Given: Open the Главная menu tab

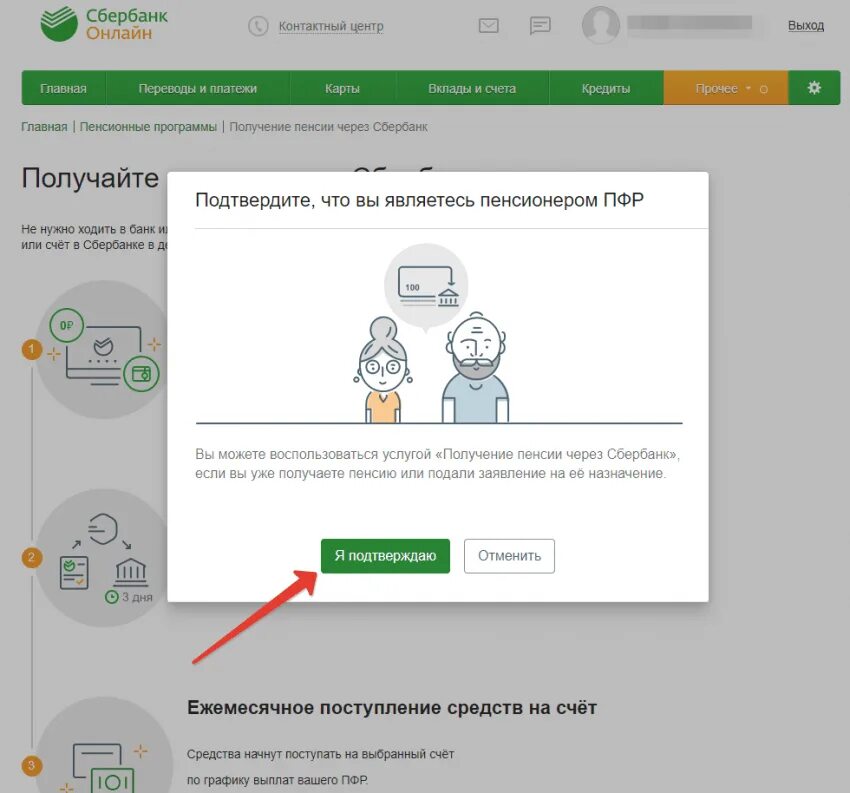Looking at the screenshot, I should [x=63, y=88].
